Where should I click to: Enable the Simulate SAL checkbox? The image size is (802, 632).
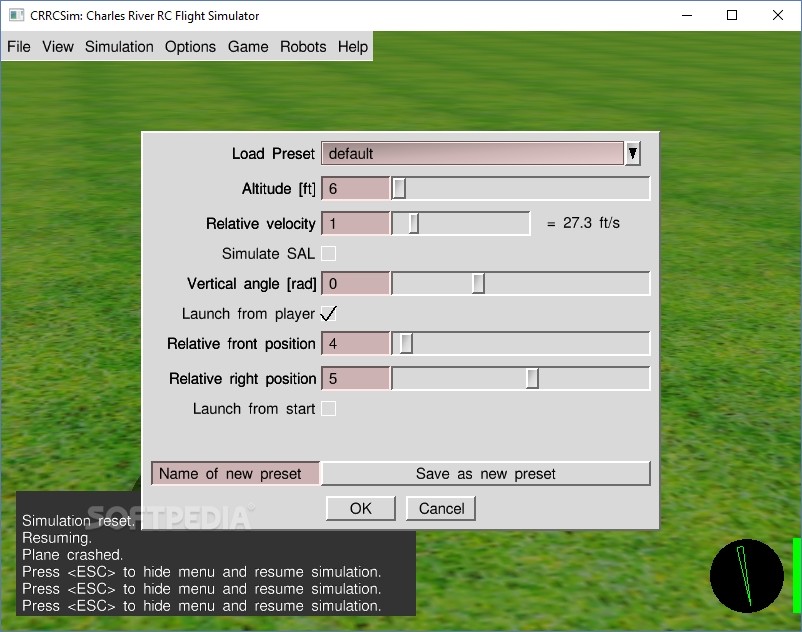[328, 254]
